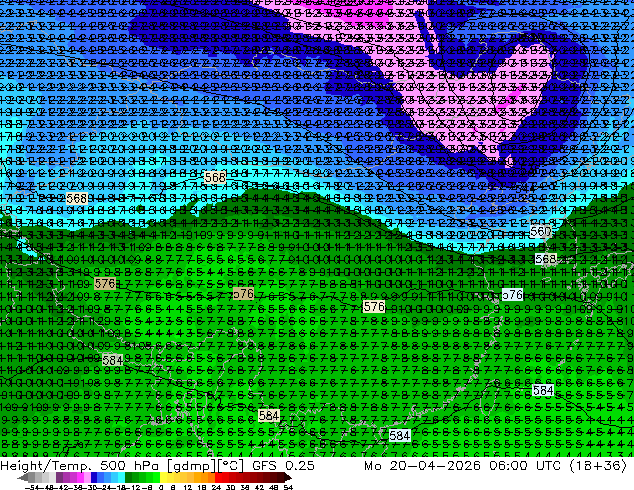The image size is (634, 490).
Task: Click the GFS 0.25 model label
Action: pos(283,466)
